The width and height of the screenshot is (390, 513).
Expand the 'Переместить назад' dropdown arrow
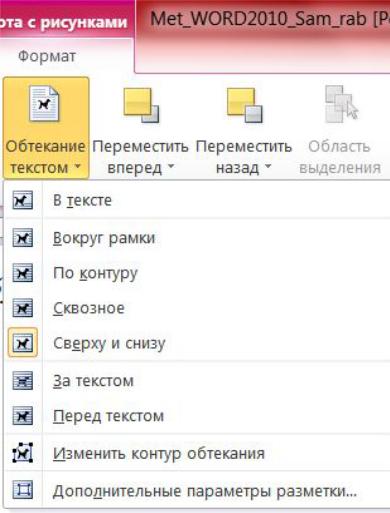[x=267, y=167]
